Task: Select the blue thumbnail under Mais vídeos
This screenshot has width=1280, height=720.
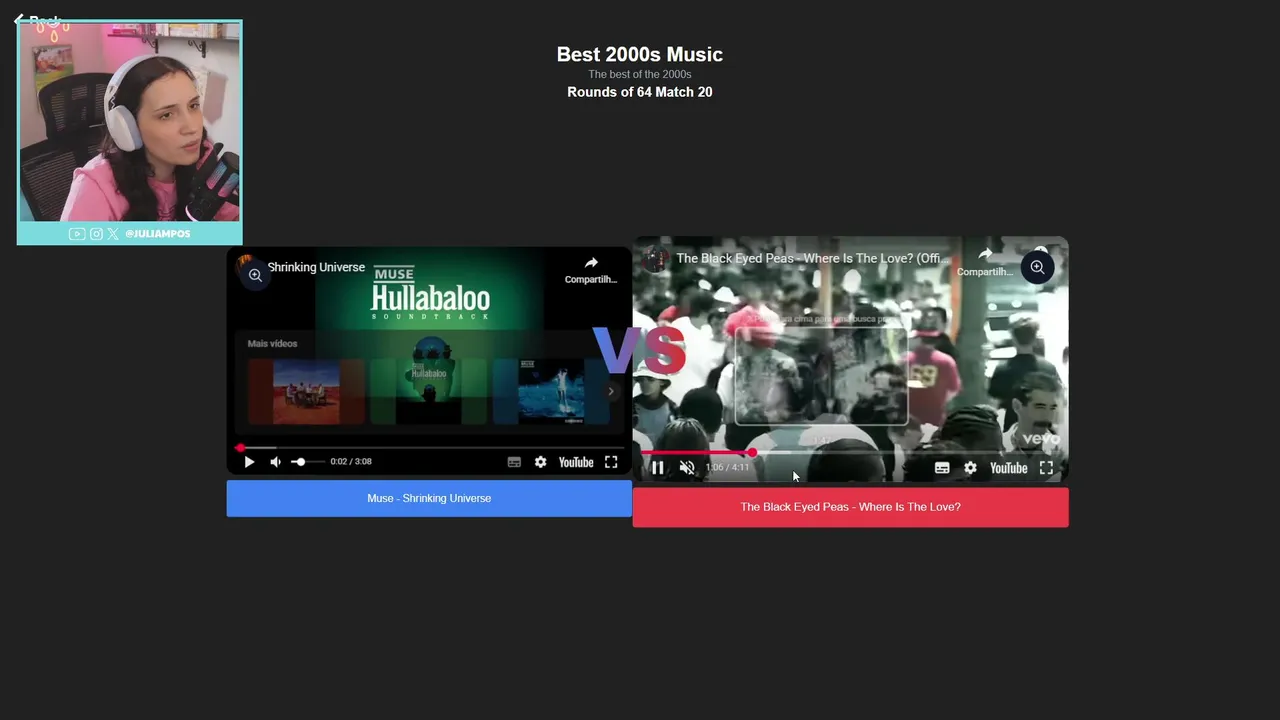Action: click(551, 392)
